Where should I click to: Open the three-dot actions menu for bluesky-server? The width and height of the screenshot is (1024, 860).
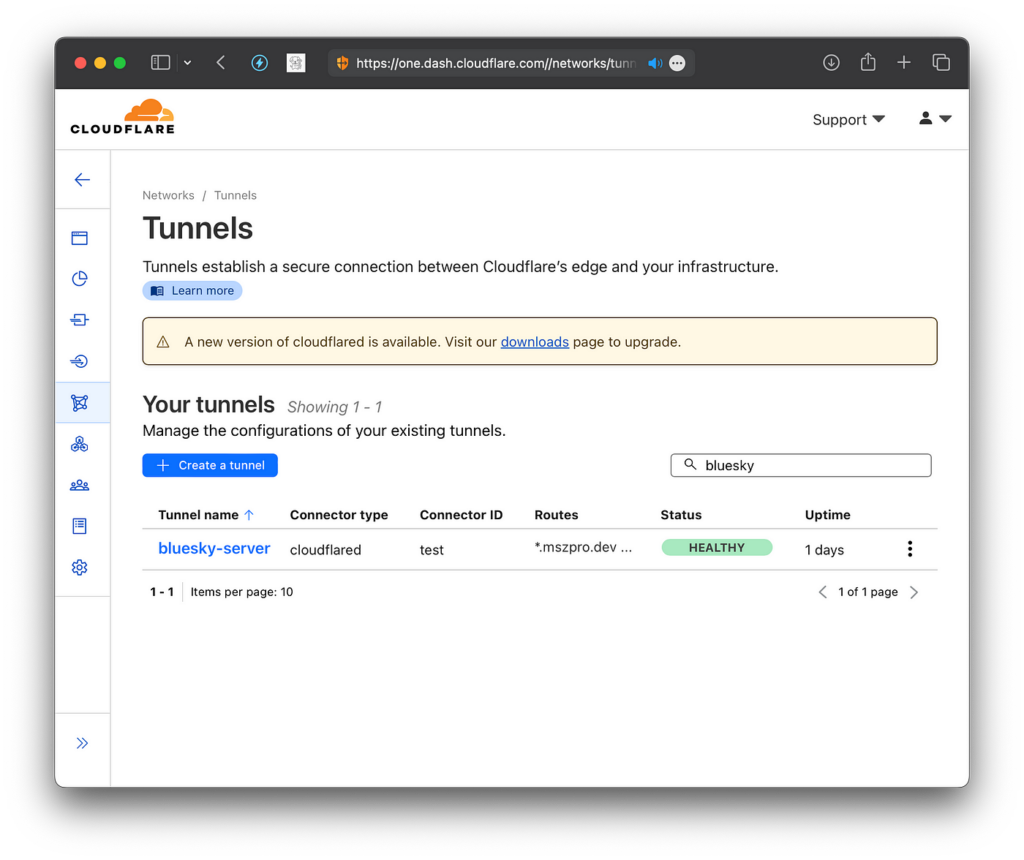click(x=909, y=548)
